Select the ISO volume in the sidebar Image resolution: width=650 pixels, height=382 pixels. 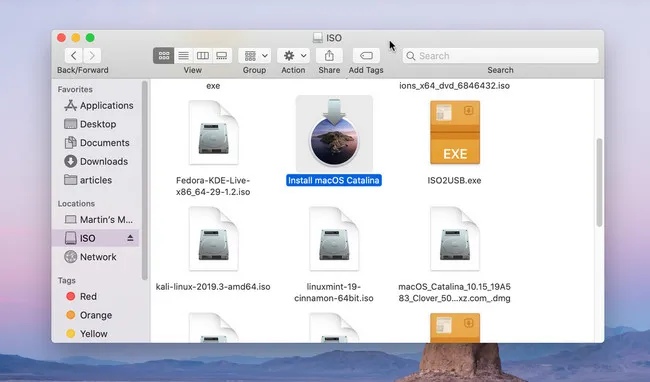95,238
